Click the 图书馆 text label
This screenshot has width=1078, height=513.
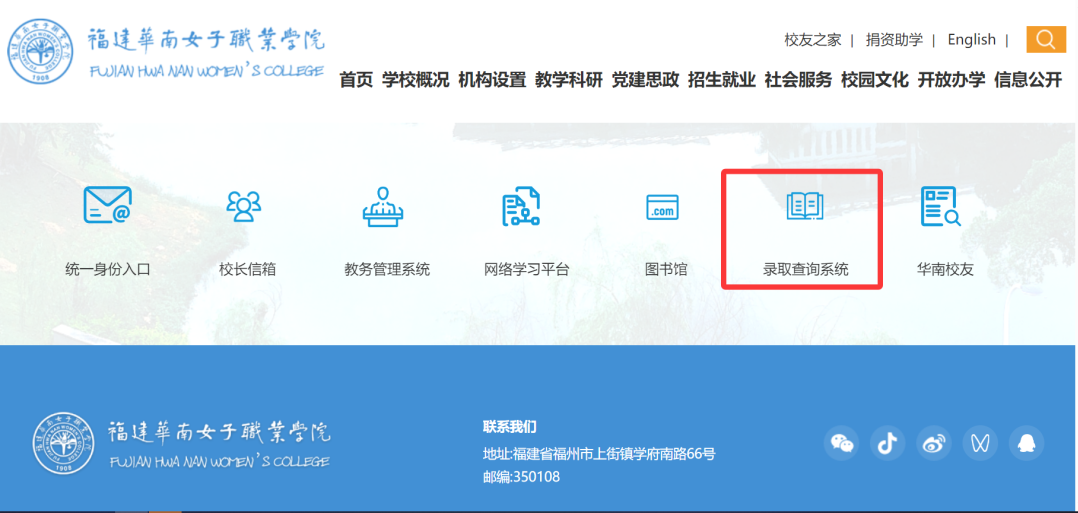pyautogui.click(x=666, y=269)
